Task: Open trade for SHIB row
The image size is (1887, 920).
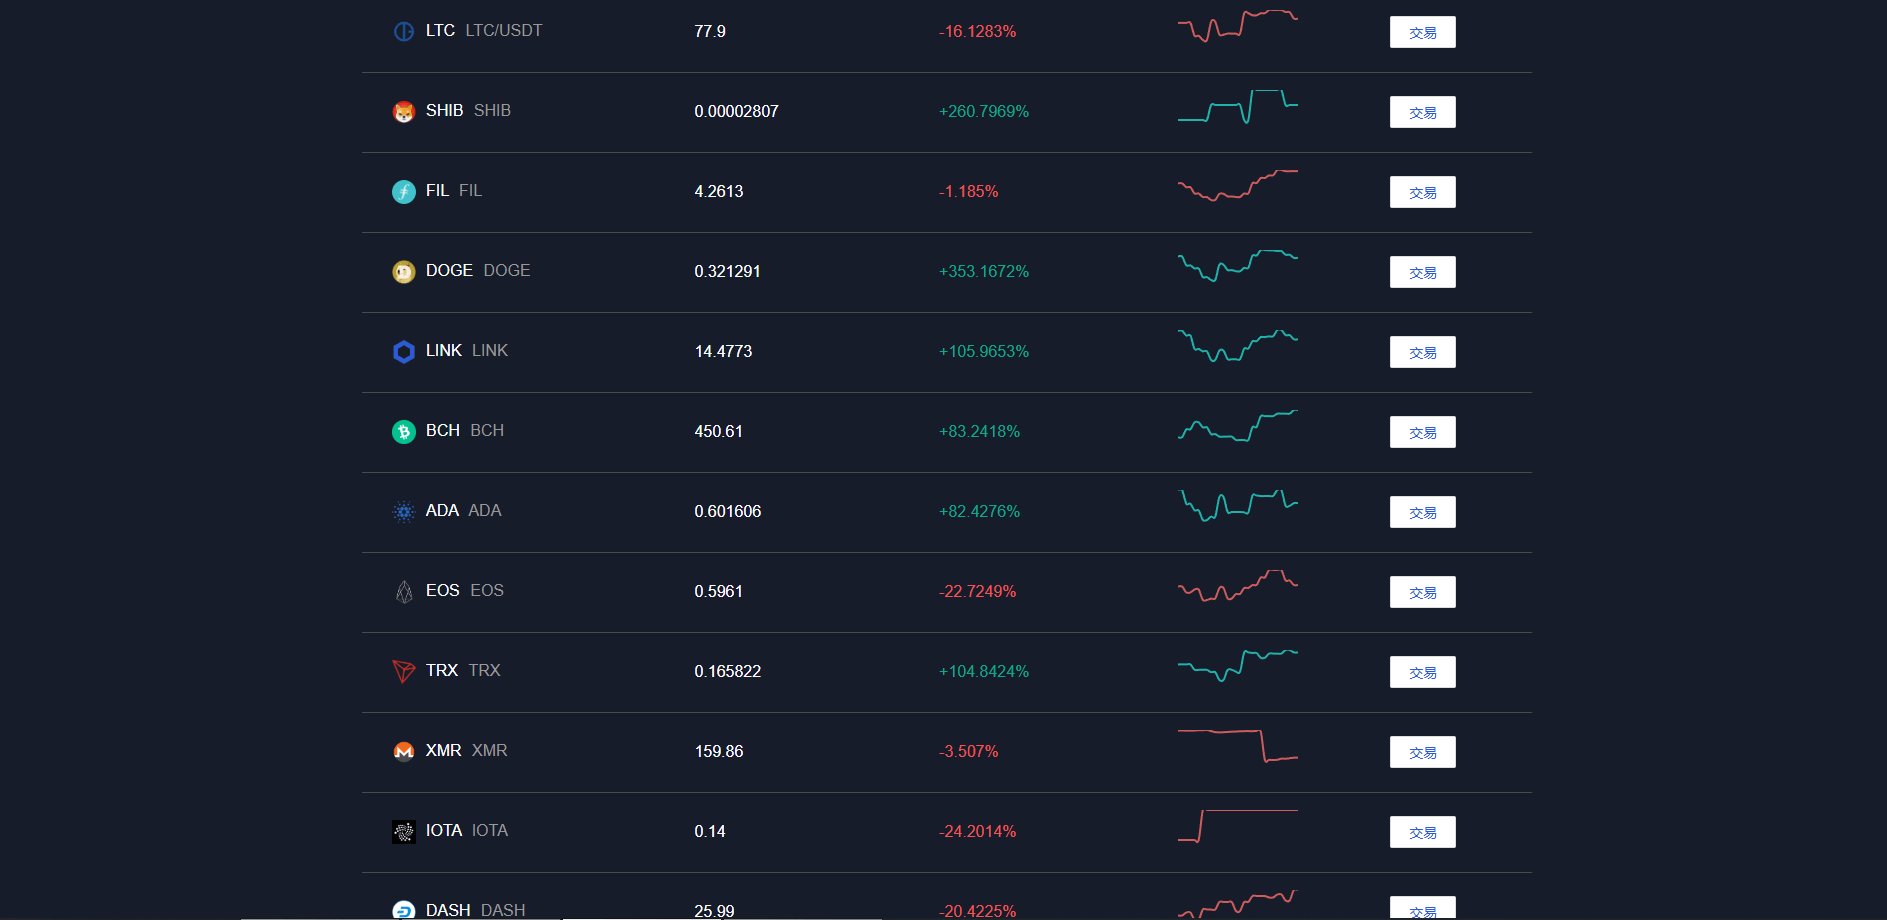Action: [1422, 112]
